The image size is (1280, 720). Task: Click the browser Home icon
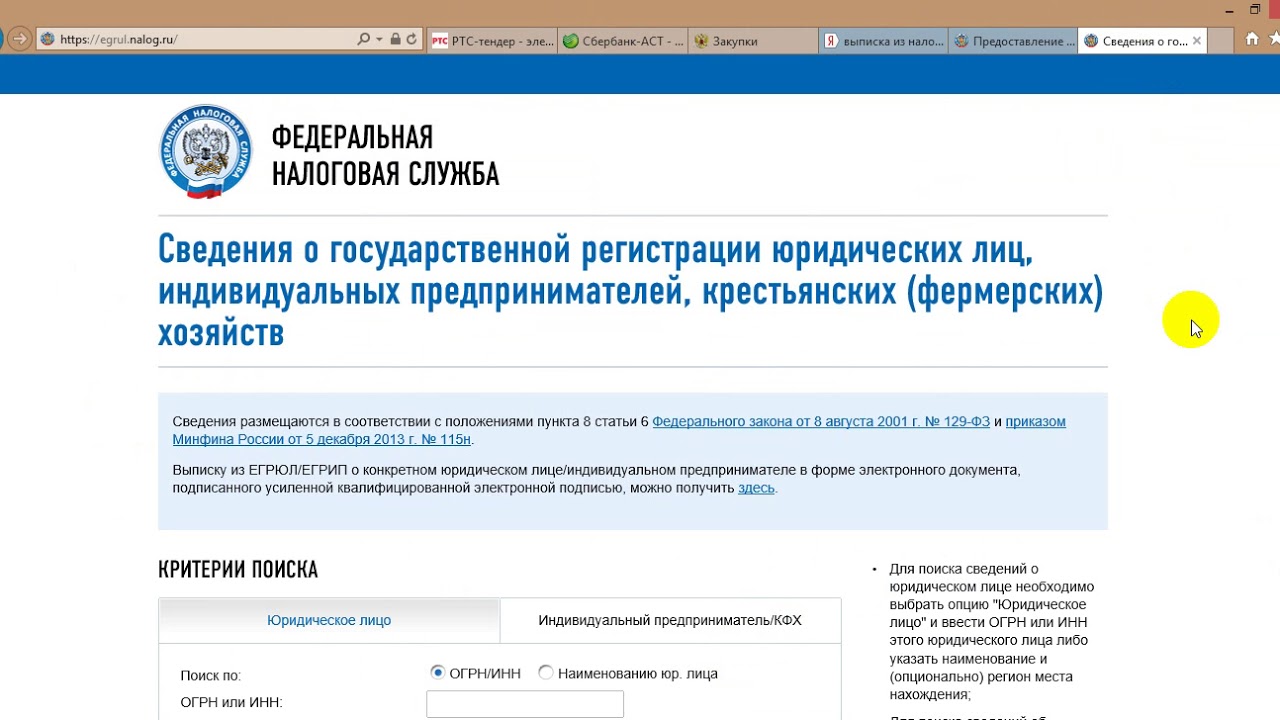pos(1252,40)
